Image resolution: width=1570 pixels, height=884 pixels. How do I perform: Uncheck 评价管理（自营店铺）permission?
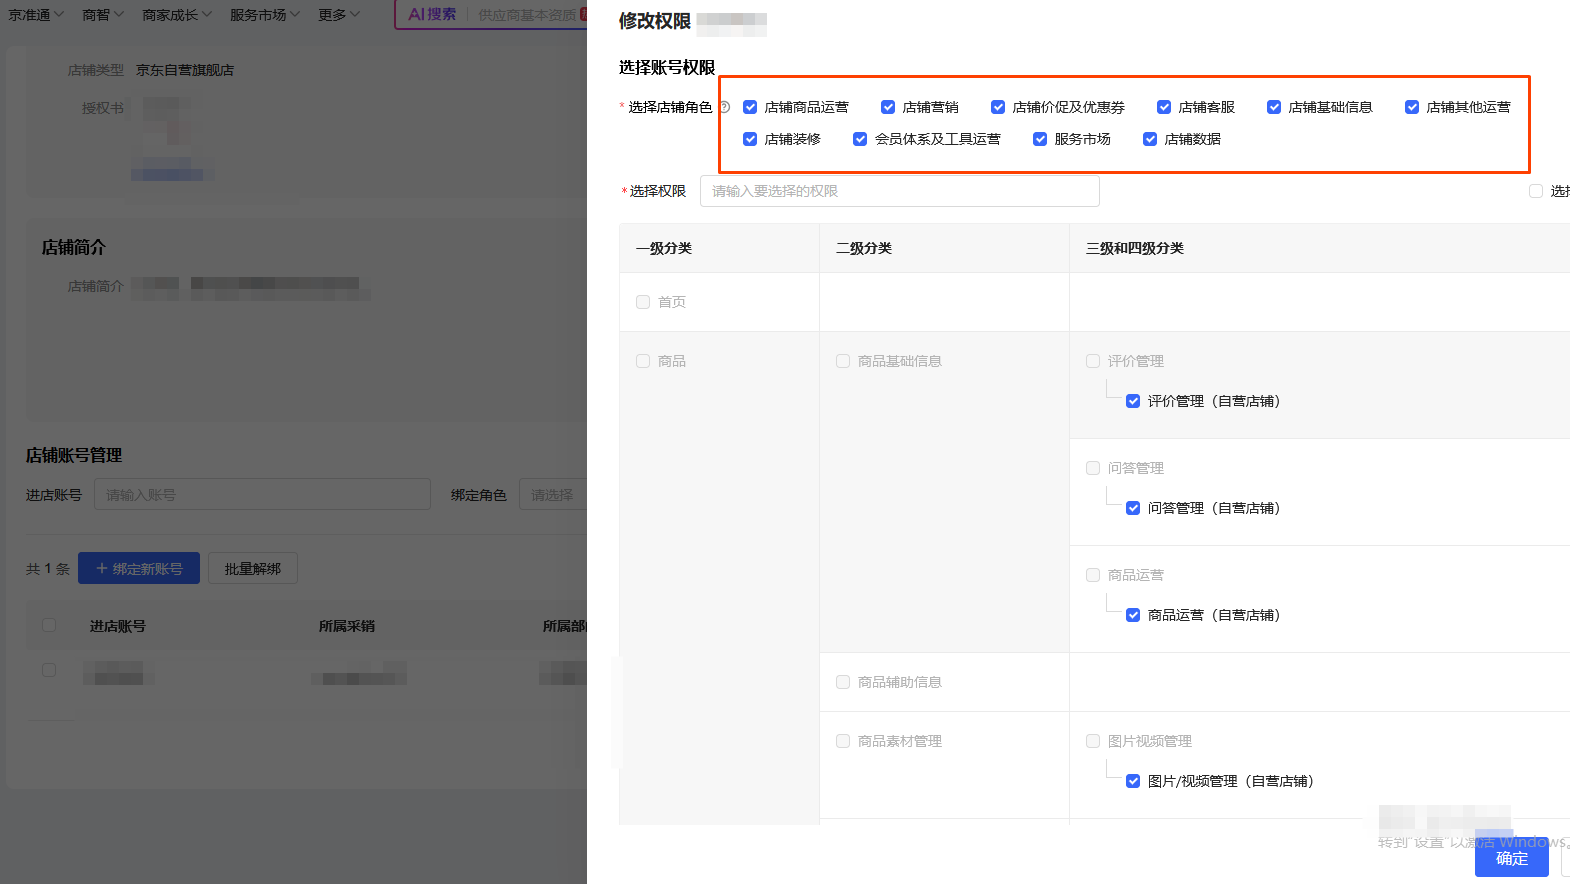[x=1133, y=401]
